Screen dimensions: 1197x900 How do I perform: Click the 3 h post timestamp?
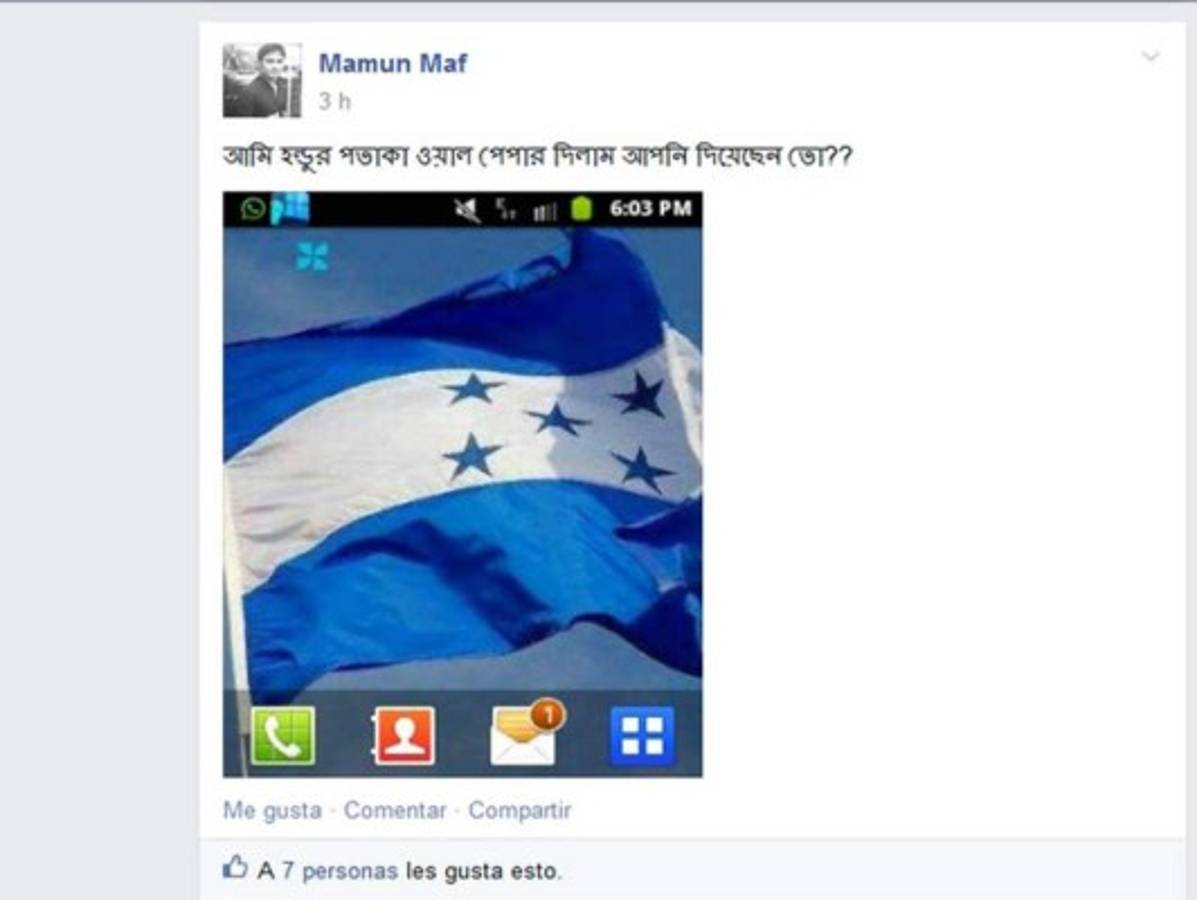coord(334,101)
